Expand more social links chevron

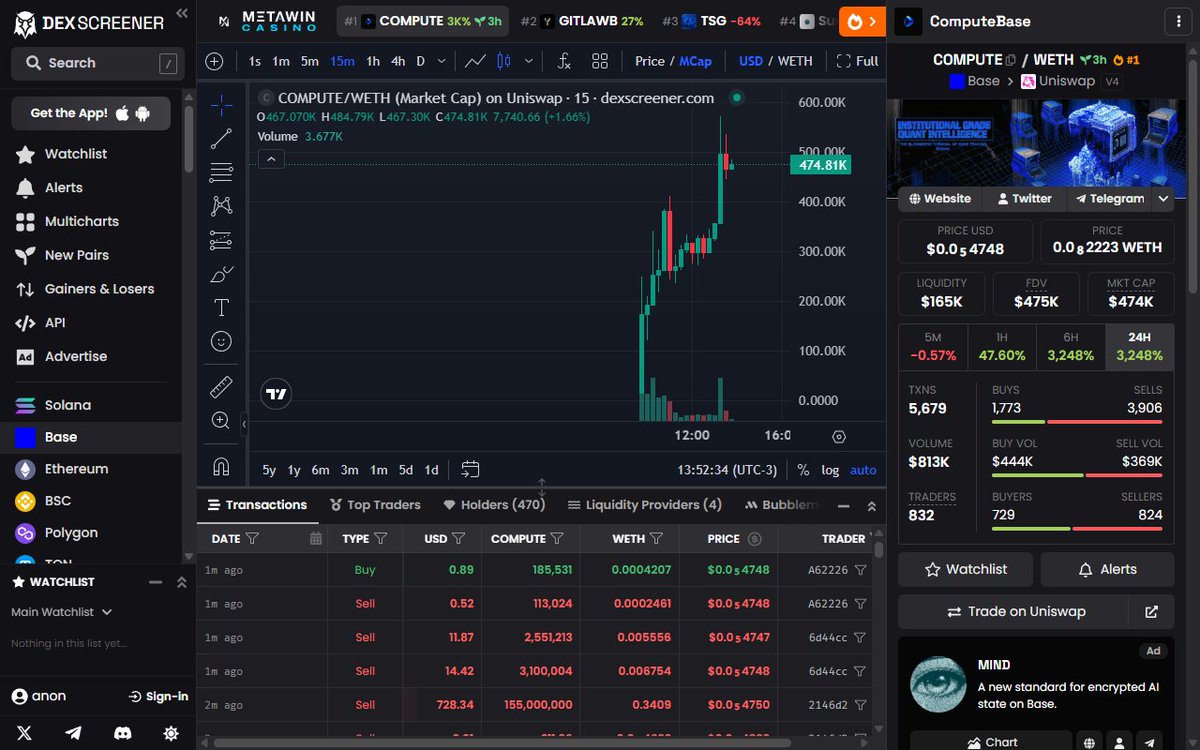click(x=1163, y=199)
